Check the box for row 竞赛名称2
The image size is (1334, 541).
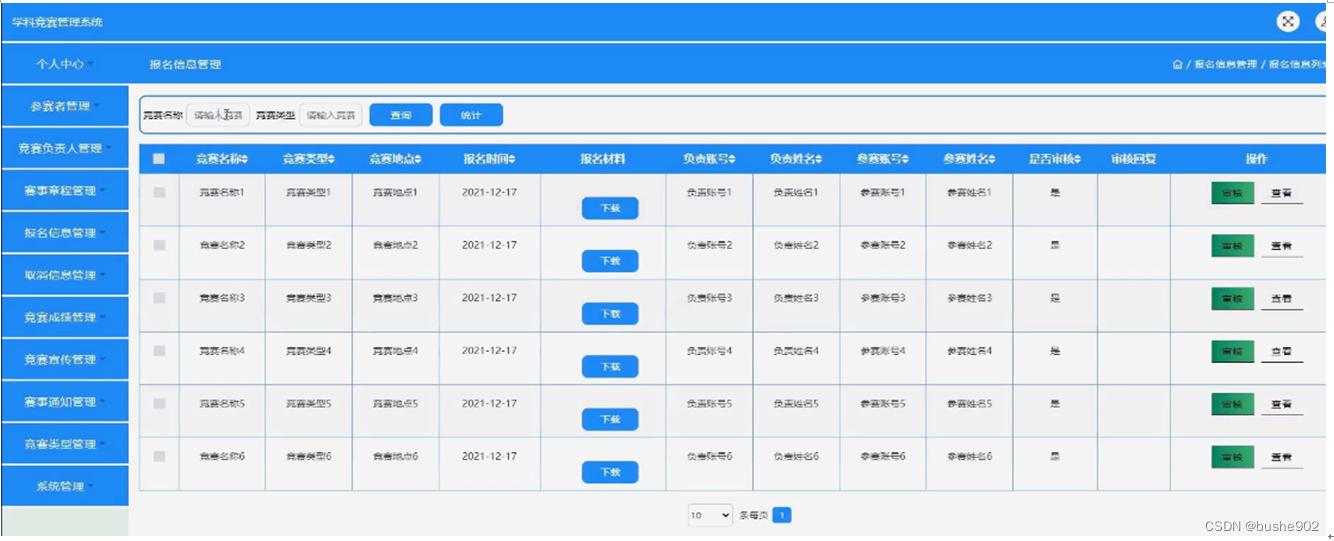coord(159,245)
